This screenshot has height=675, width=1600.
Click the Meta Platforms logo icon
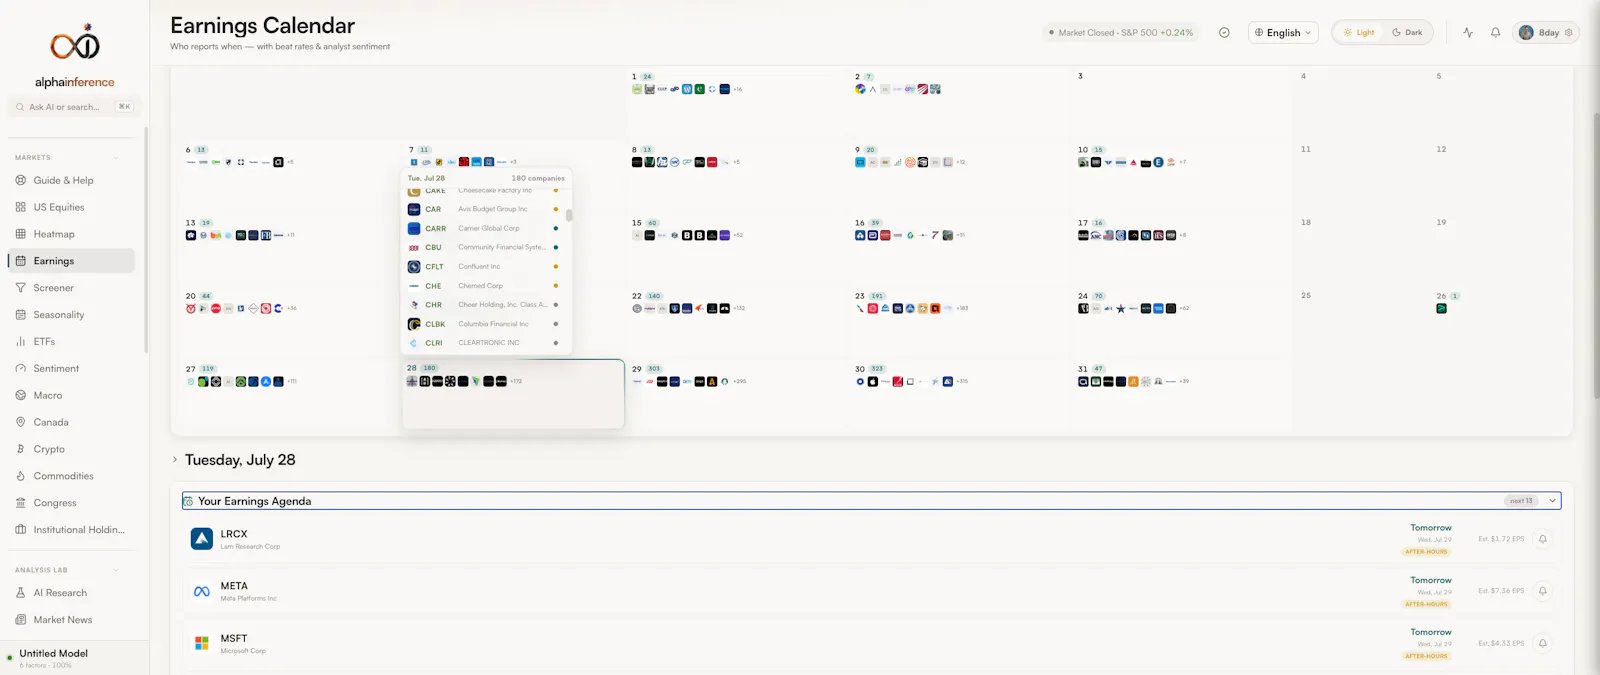point(202,591)
